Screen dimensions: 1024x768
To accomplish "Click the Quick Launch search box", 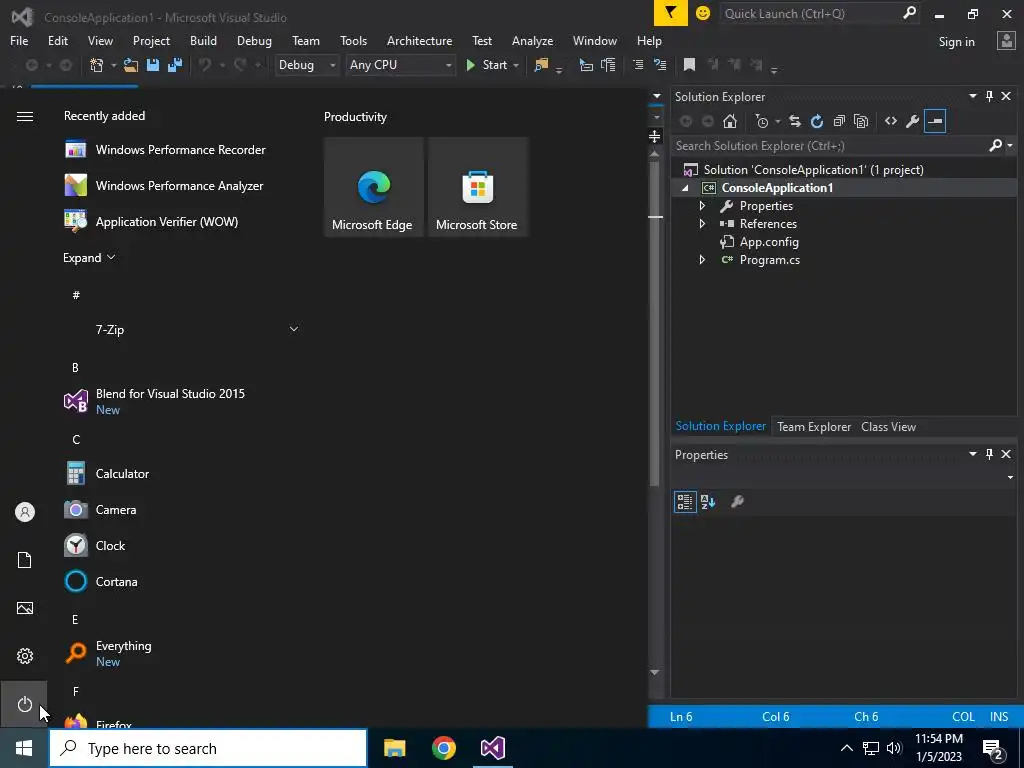I will pyautogui.click(x=819, y=14).
